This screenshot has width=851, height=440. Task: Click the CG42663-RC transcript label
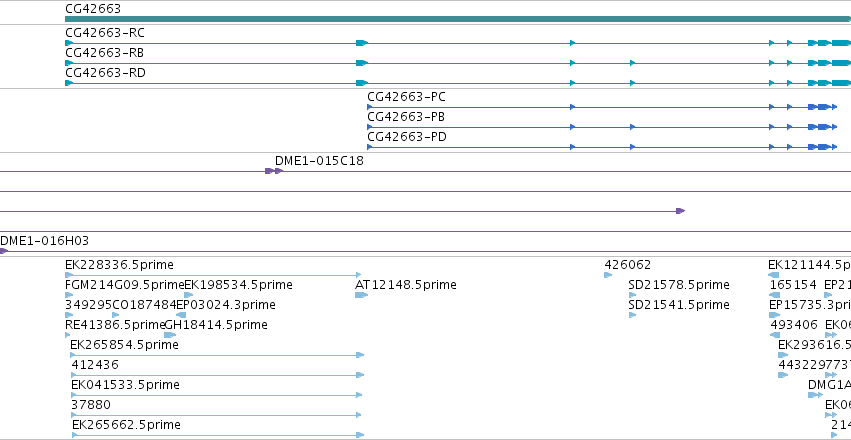tap(105, 33)
